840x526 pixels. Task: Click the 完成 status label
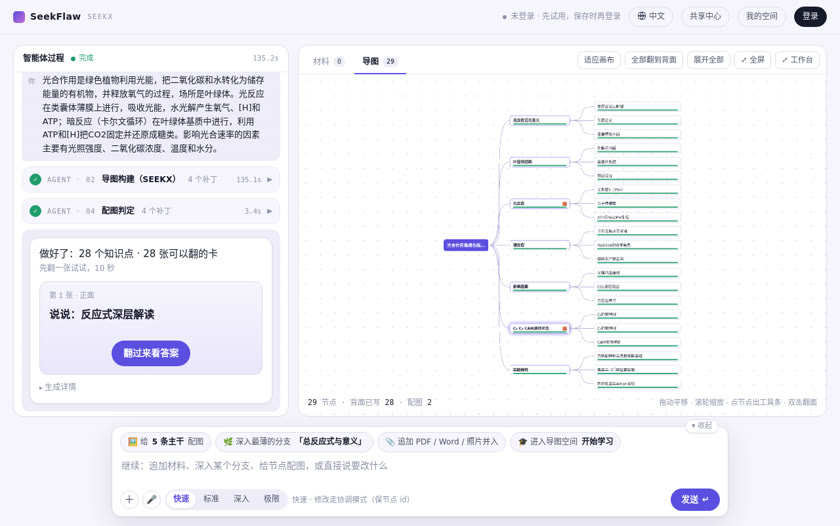click(82, 58)
